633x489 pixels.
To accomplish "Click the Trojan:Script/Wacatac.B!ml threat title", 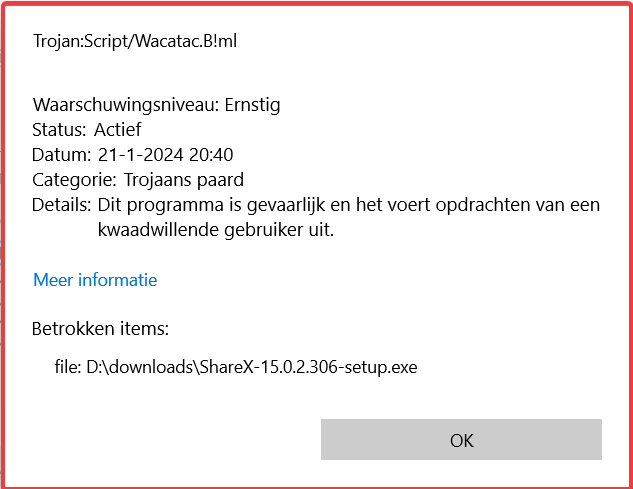I will click(135, 41).
